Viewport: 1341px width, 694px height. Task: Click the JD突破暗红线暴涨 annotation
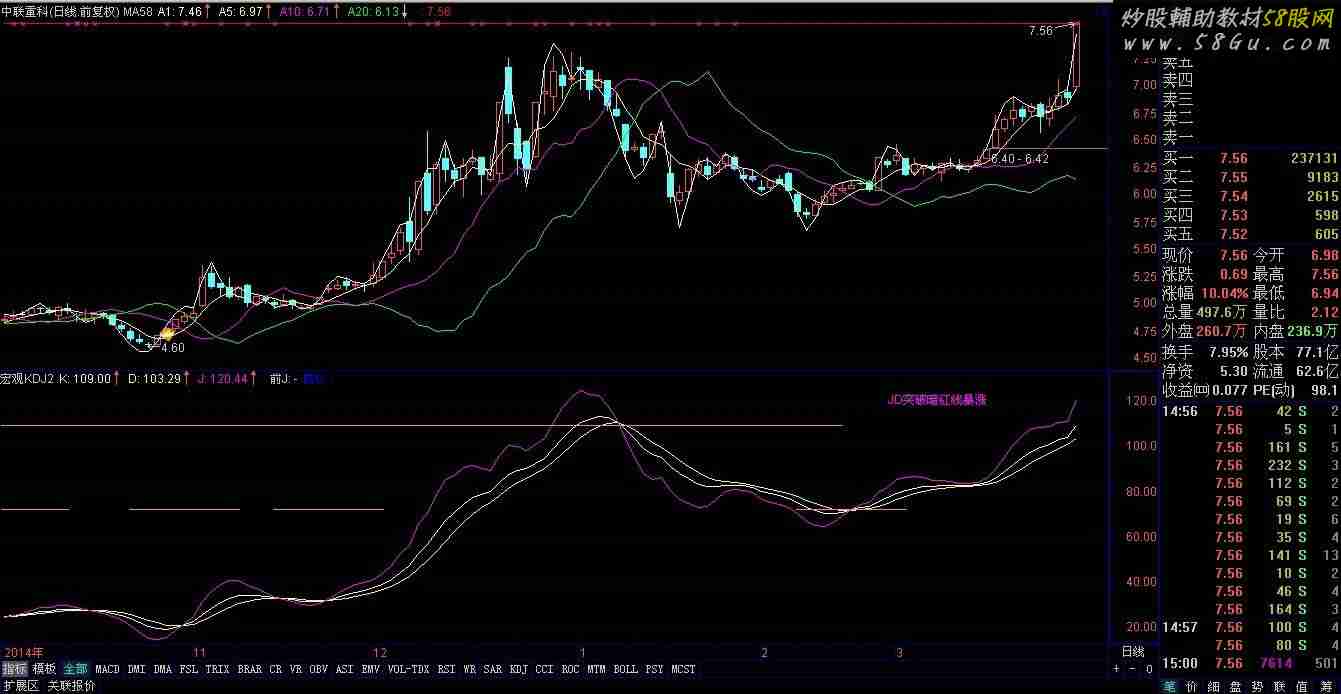(937, 399)
